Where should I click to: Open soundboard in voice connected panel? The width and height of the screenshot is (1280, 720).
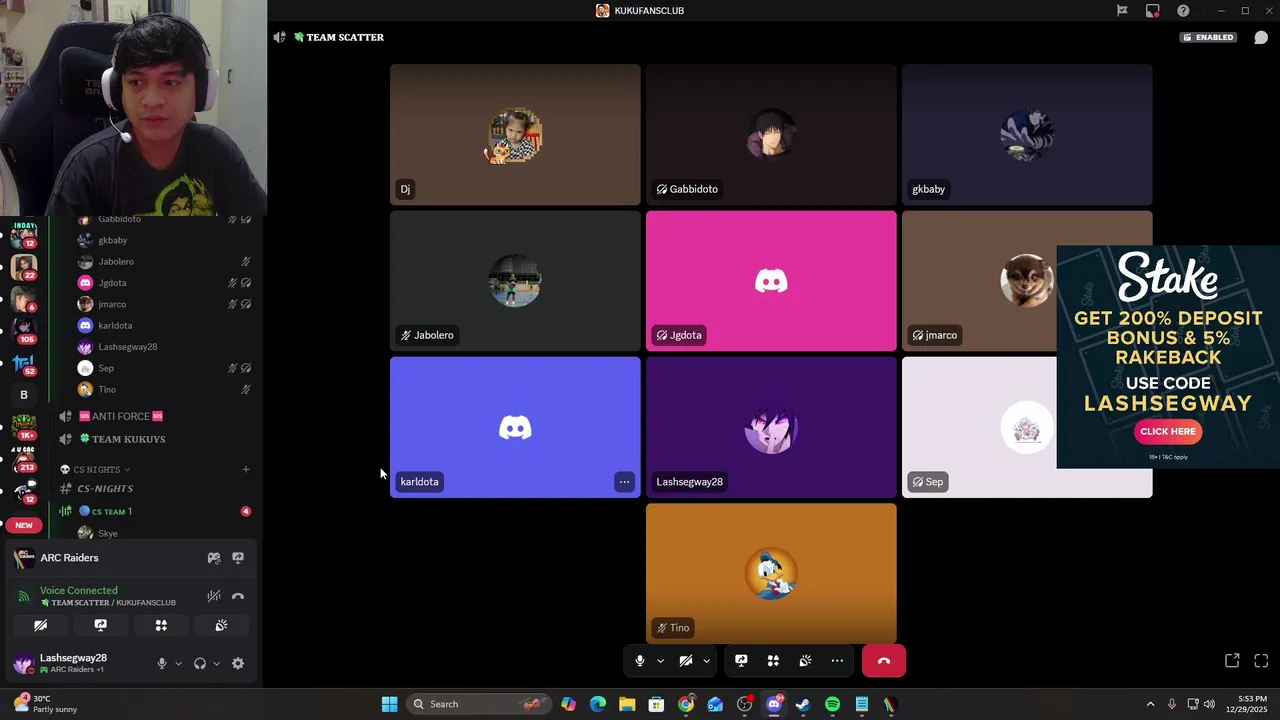click(x=221, y=625)
